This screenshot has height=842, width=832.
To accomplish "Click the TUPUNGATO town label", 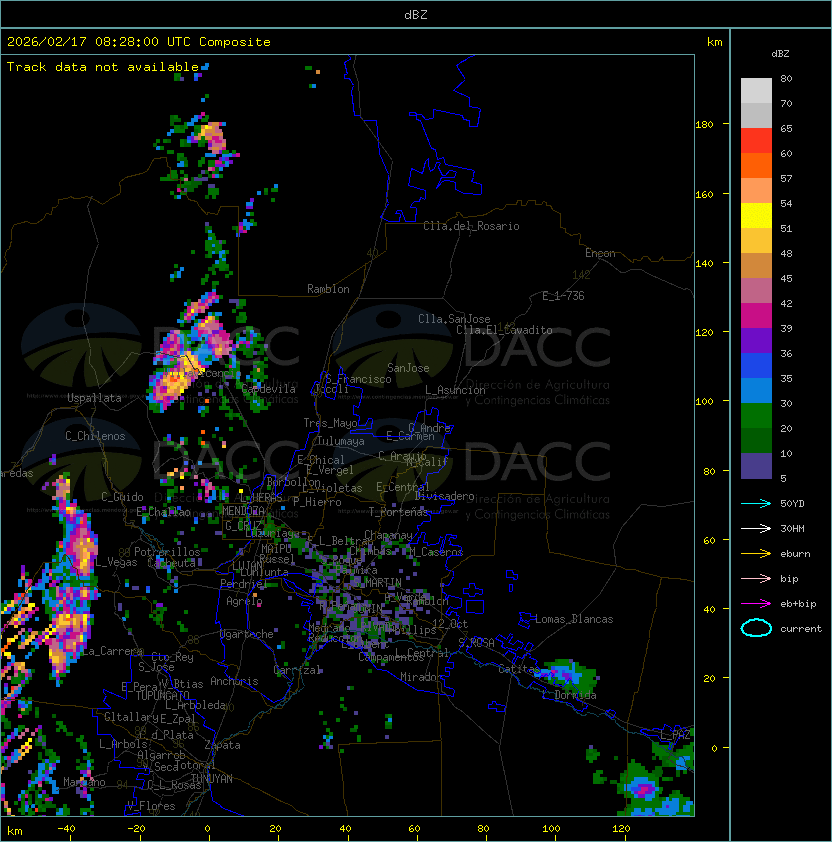I will click(162, 695).
